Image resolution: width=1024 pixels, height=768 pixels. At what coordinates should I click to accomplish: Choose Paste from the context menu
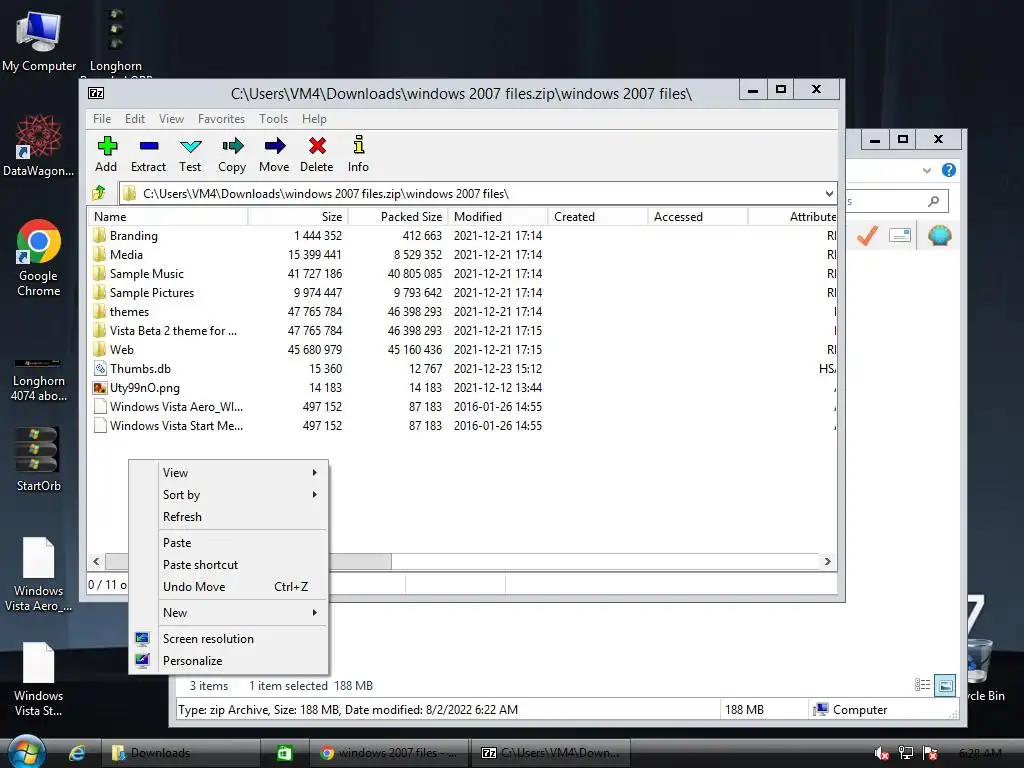228,543
